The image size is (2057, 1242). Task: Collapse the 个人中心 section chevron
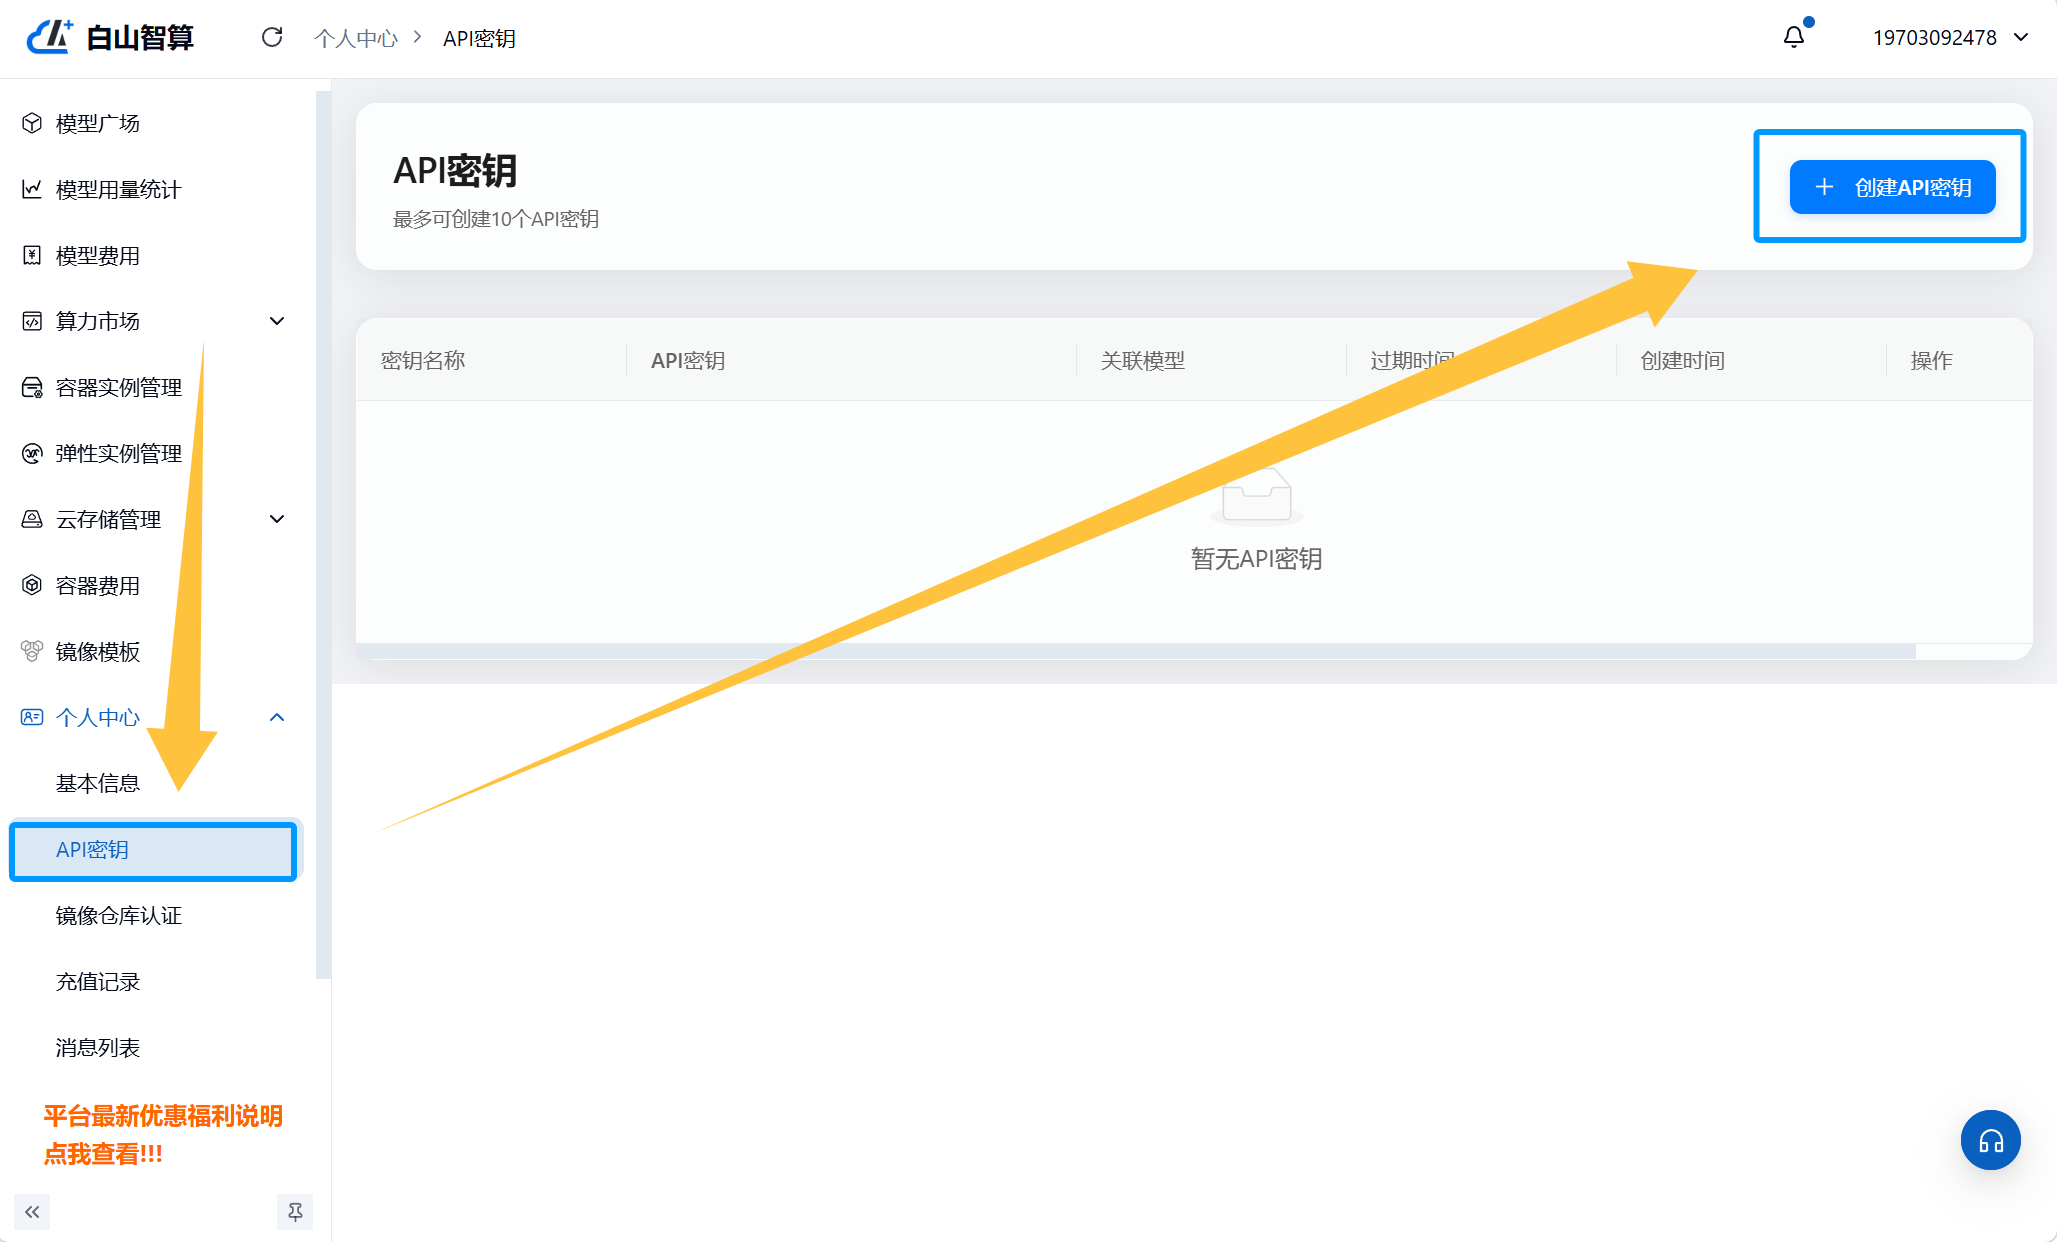[x=277, y=717]
